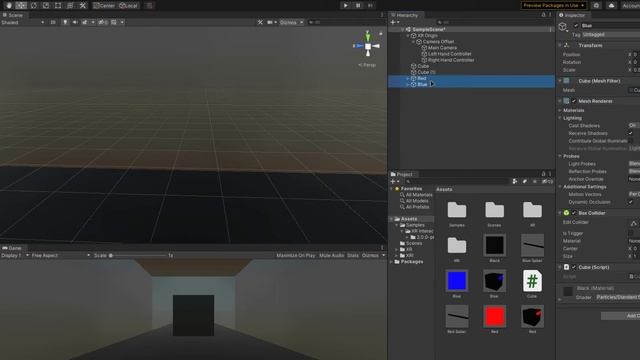Click the Hierarchy add (+) button

point(395,22)
